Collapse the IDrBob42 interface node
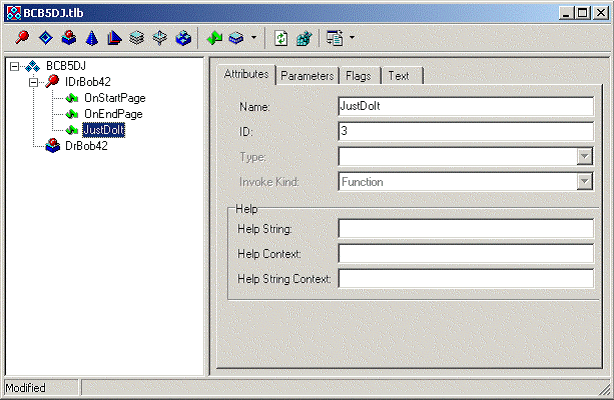 tap(32, 82)
